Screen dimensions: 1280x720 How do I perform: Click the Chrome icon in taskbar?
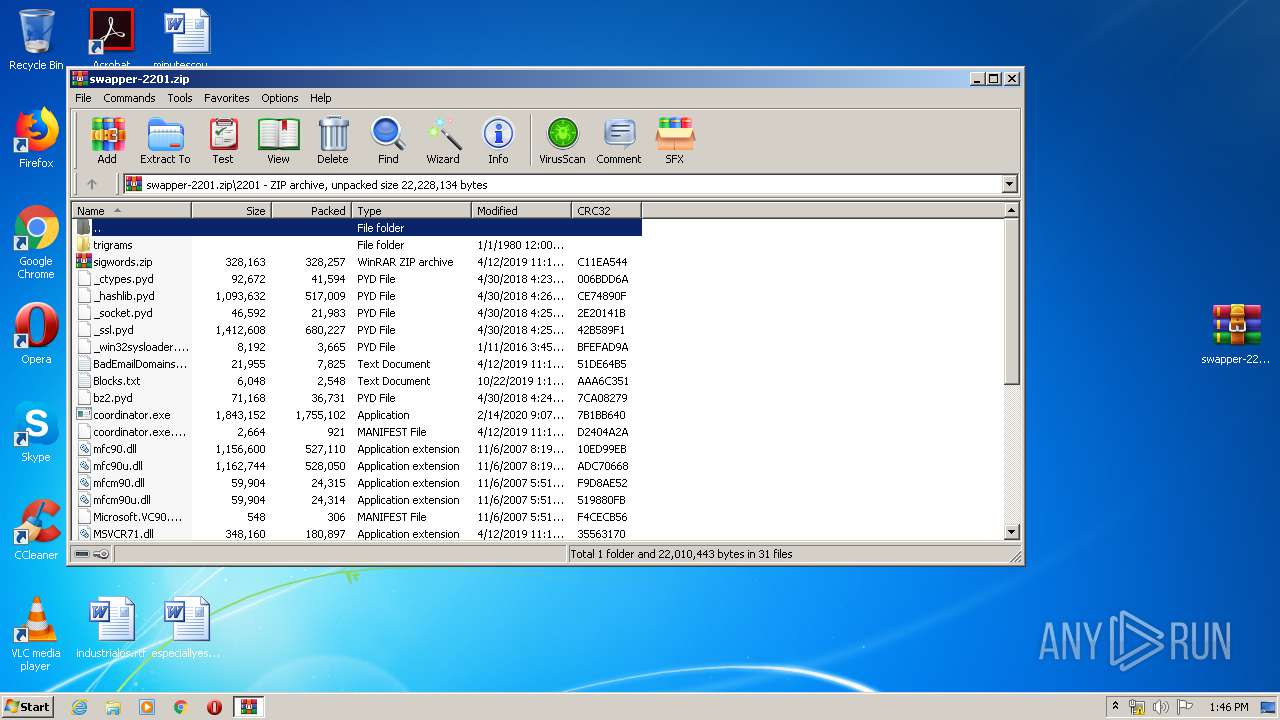pyautogui.click(x=180, y=707)
